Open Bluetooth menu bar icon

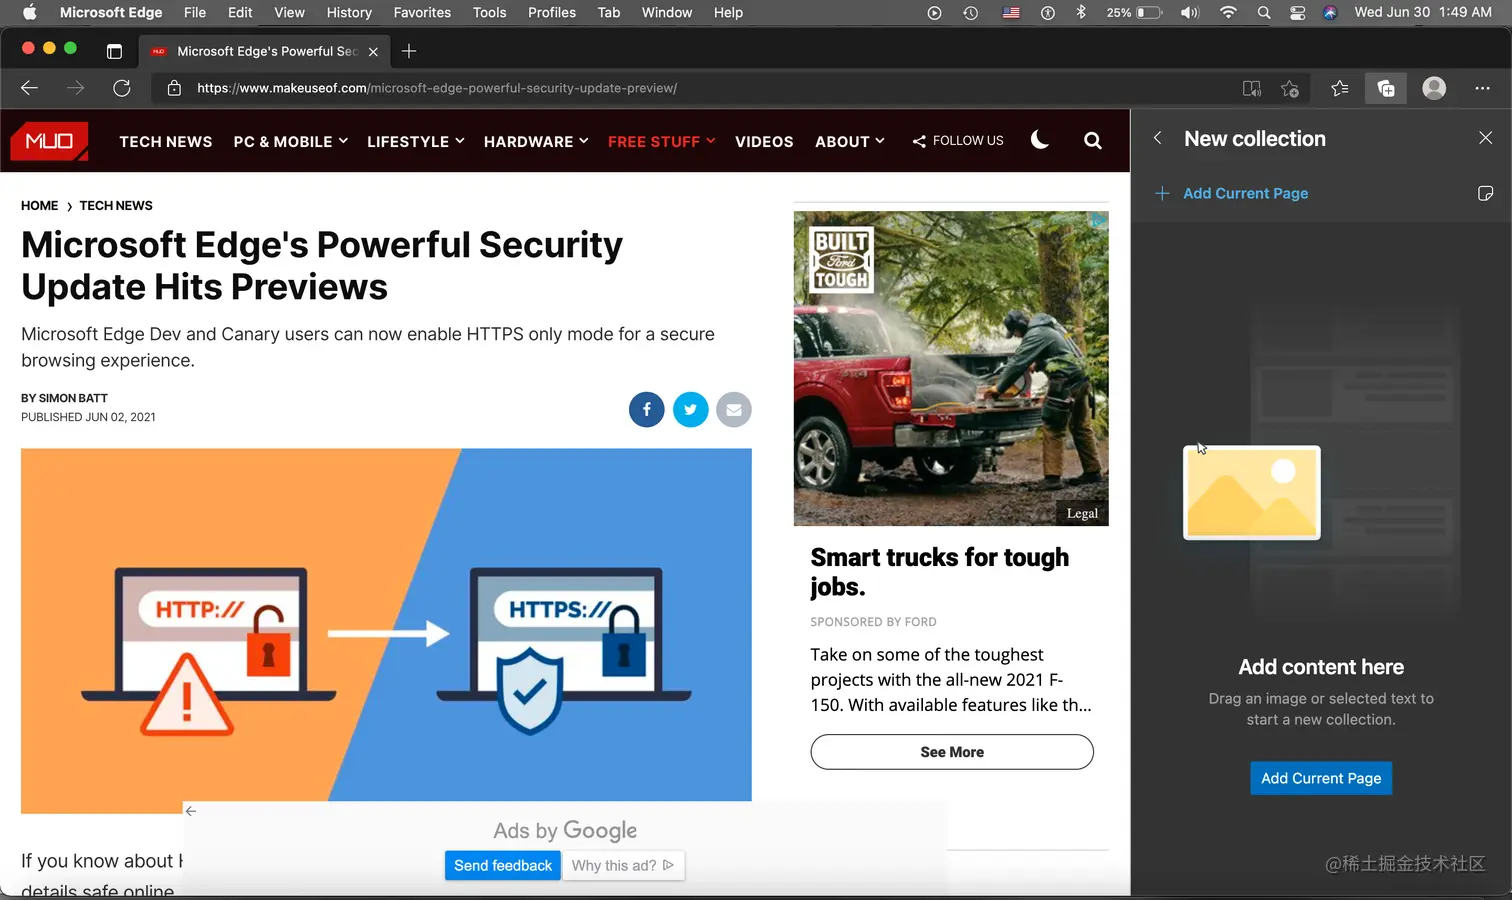(x=1081, y=12)
